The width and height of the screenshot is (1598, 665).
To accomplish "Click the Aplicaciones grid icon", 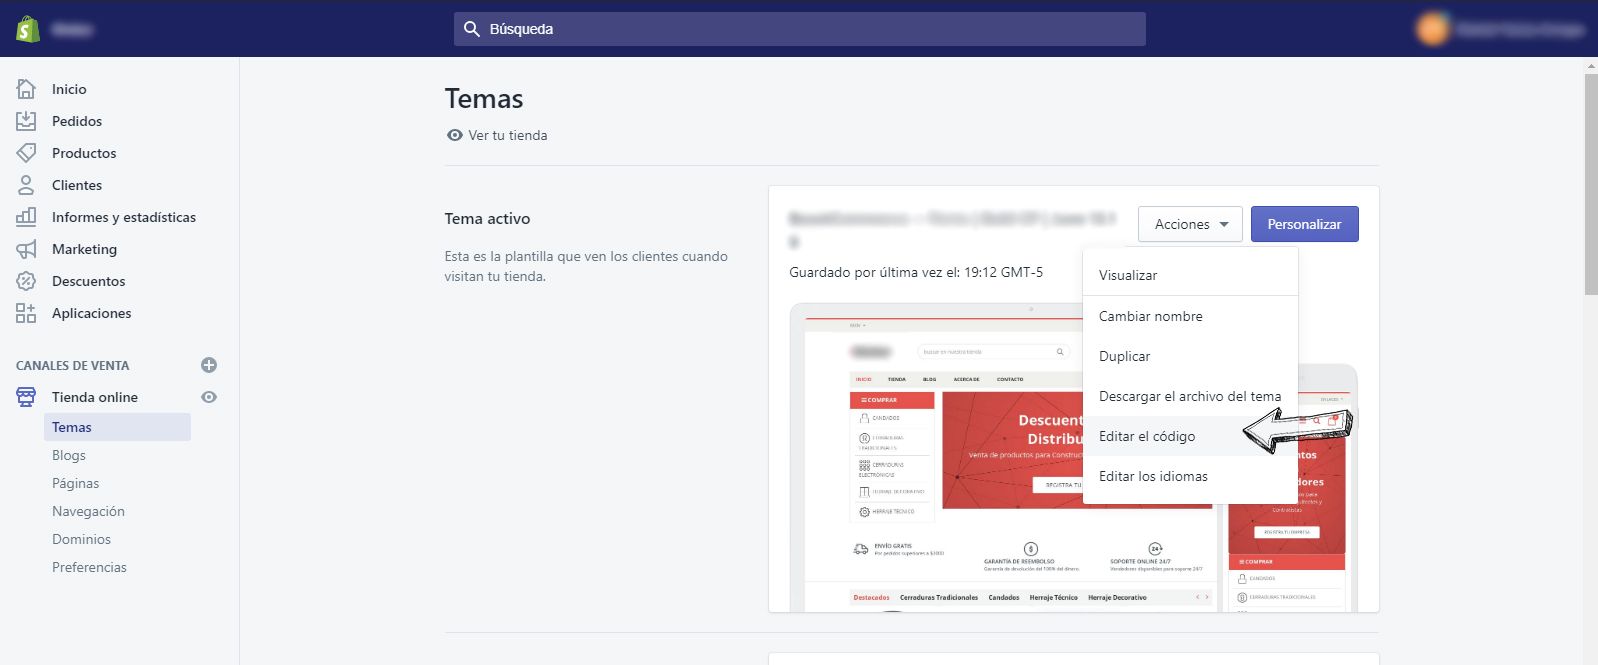I will 26,313.
